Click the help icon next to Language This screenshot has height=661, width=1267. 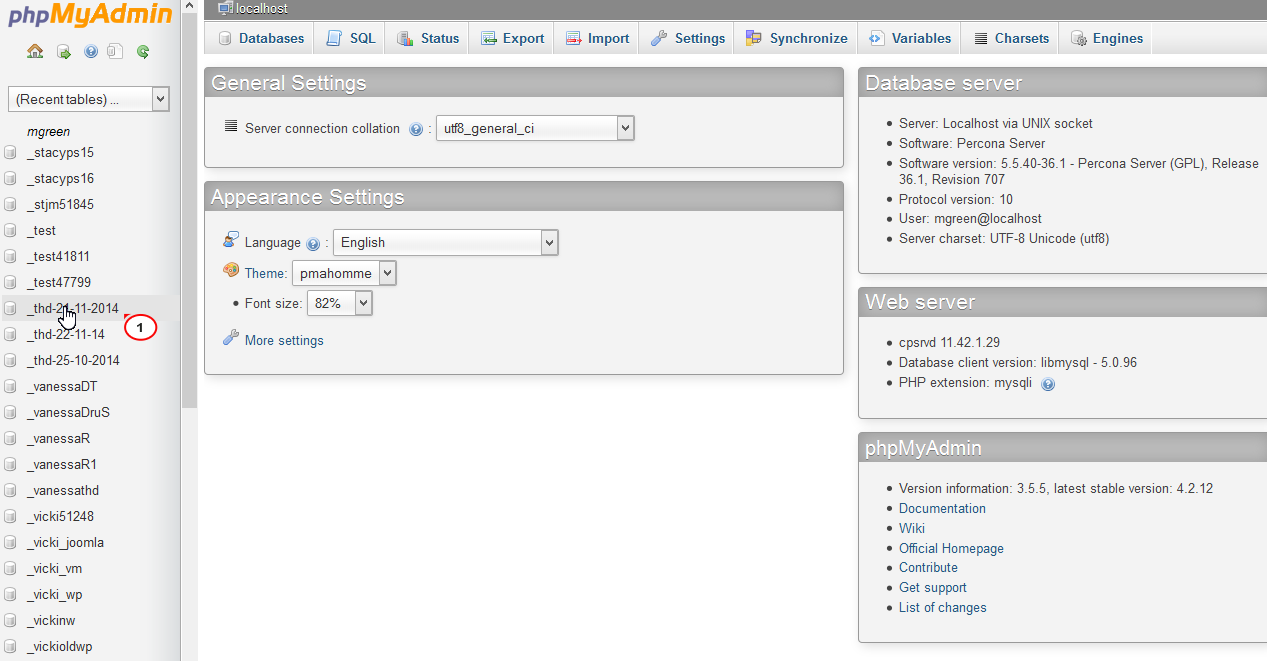click(x=313, y=243)
